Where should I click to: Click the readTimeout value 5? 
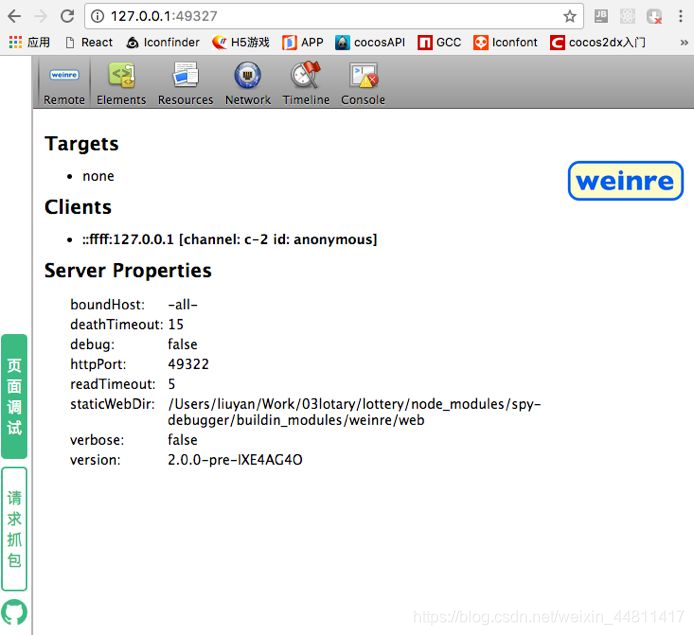pos(172,384)
